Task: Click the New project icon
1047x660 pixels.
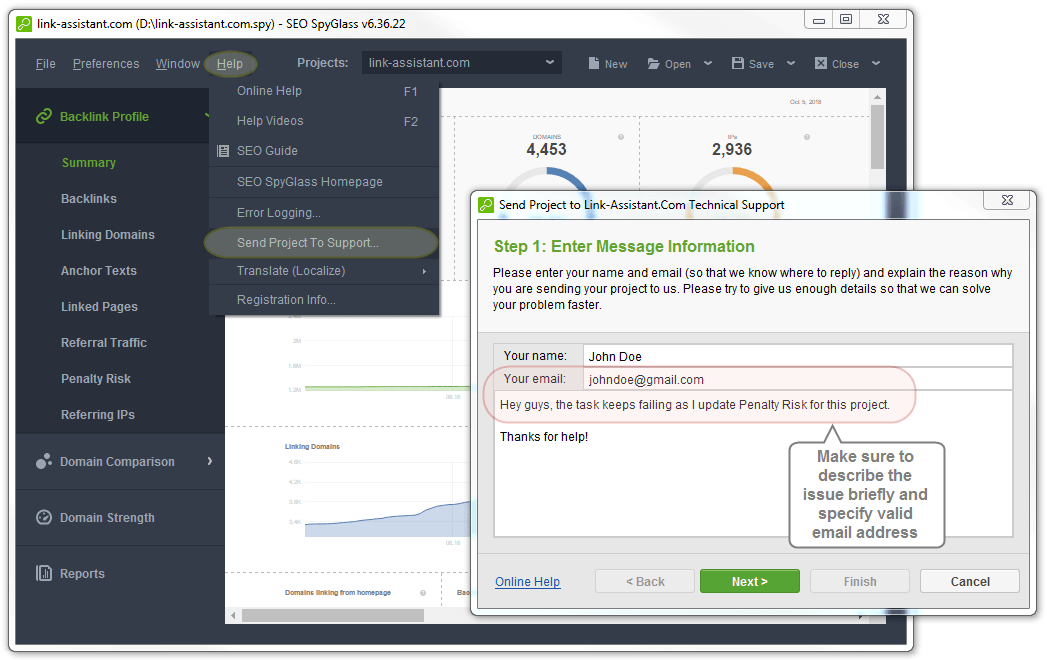Action: click(x=594, y=63)
